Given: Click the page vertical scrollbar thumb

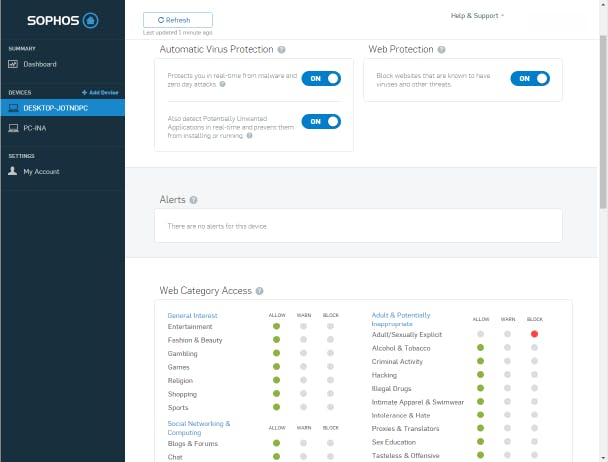Looking at the screenshot, I should pos(603,122).
